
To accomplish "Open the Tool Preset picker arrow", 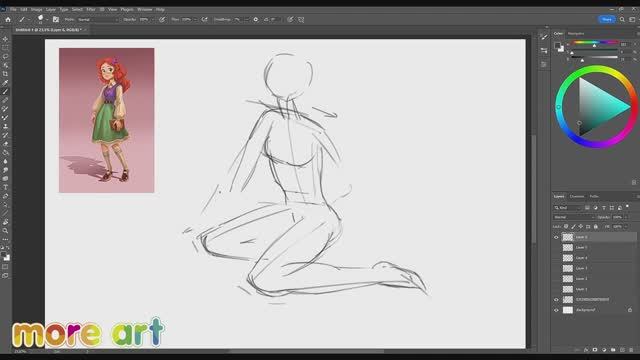I will point(29,20).
